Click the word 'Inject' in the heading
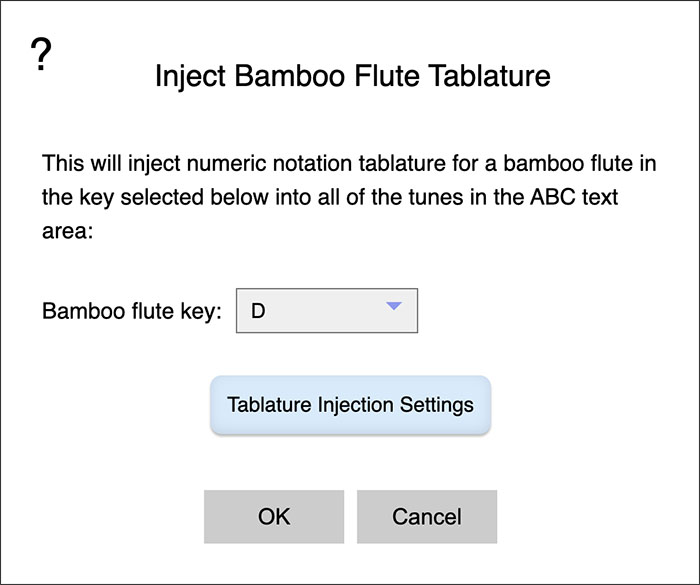The width and height of the screenshot is (700, 585). pyautogui.click(x=190, y=76)
